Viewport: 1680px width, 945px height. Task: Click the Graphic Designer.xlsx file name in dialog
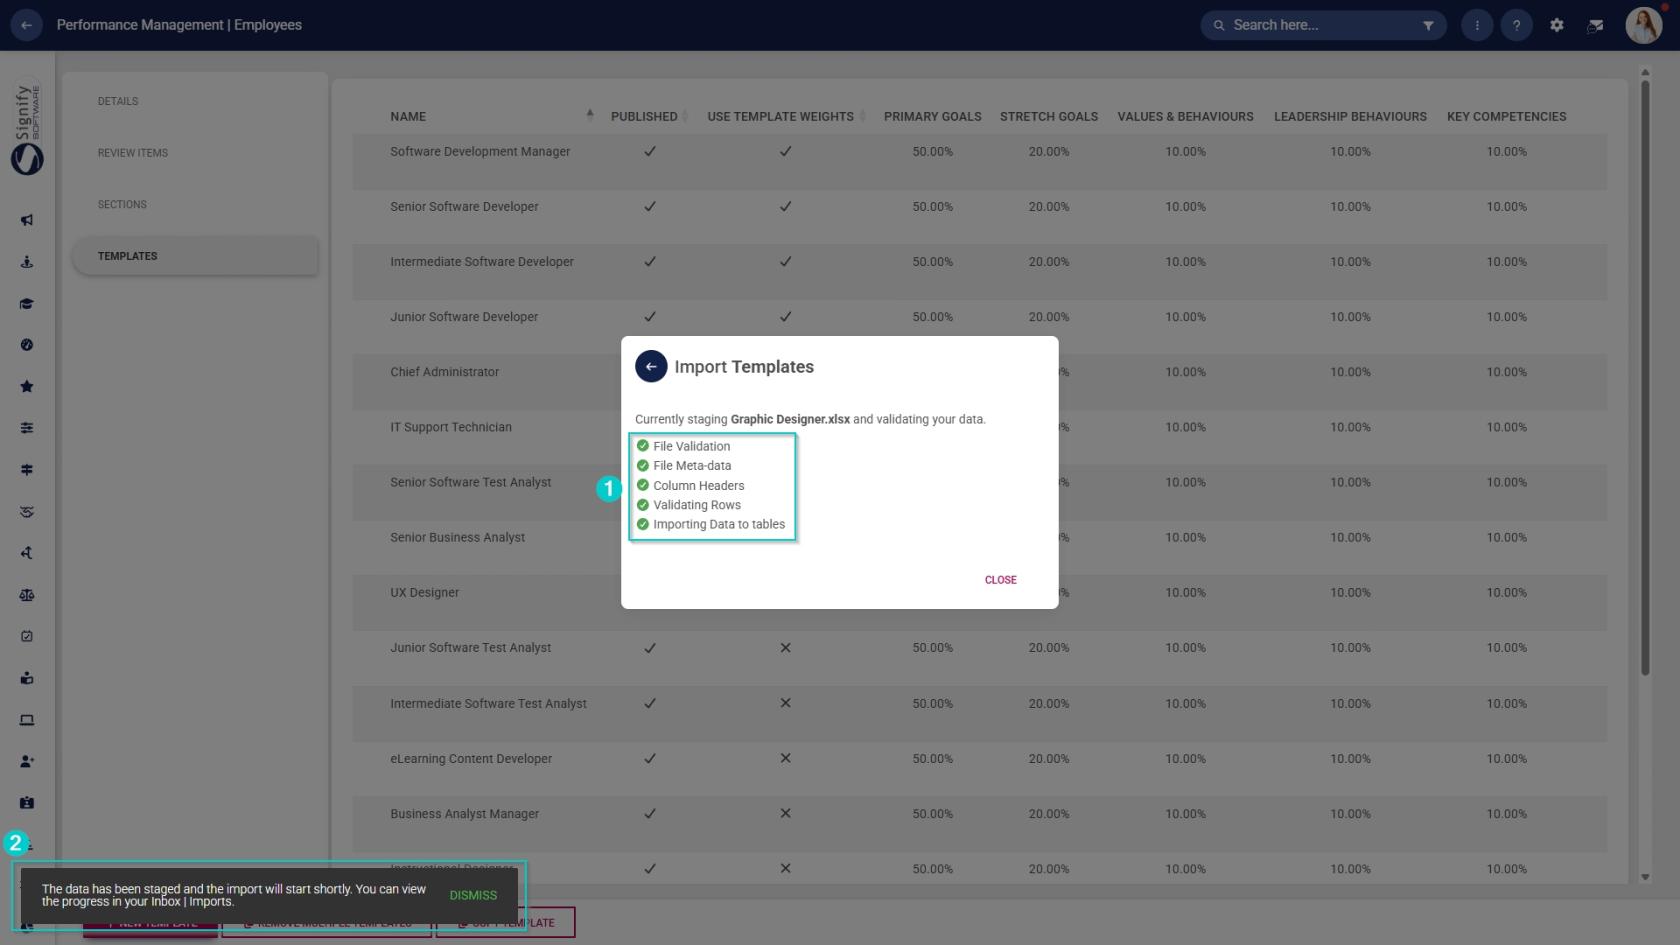click(x=790, y=419)
